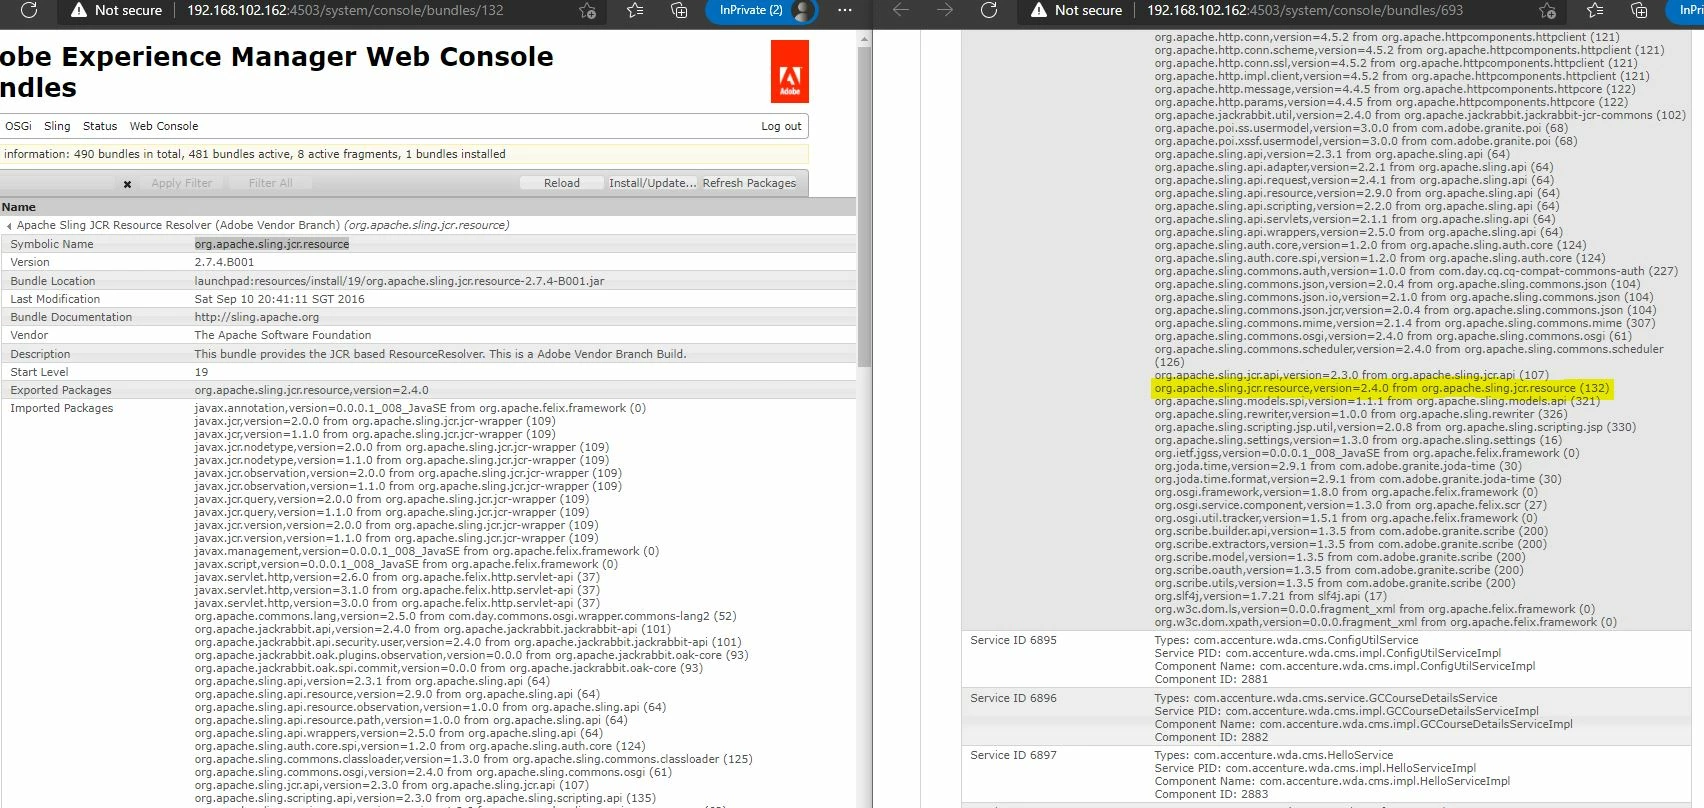The image size is (1704, 808).
Task: Click the Last Modification date Sat Sep 10
Action: (279, 299)
